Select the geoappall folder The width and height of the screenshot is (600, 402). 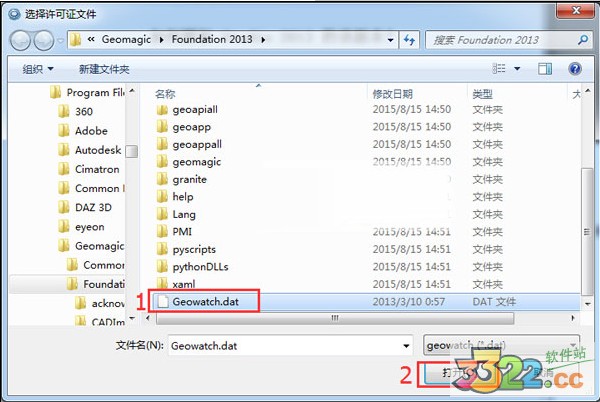(197, 145)
